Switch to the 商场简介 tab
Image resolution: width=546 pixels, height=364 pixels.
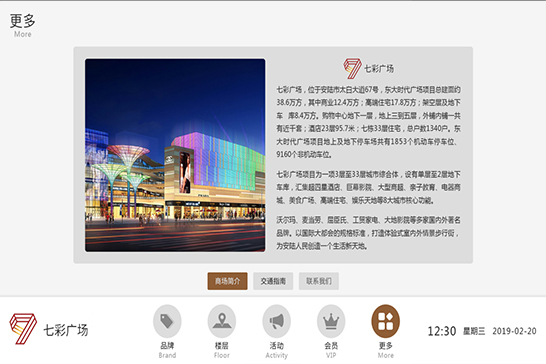(227, 281)
